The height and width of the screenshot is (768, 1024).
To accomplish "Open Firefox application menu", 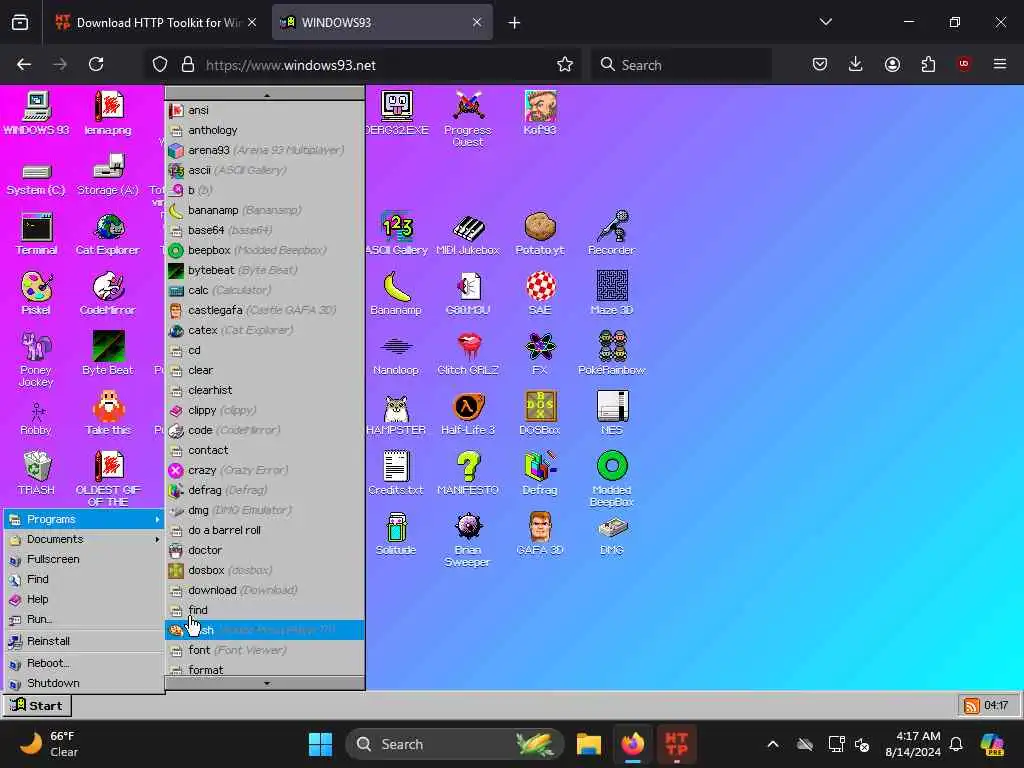I will click(x=1000, y=65).
